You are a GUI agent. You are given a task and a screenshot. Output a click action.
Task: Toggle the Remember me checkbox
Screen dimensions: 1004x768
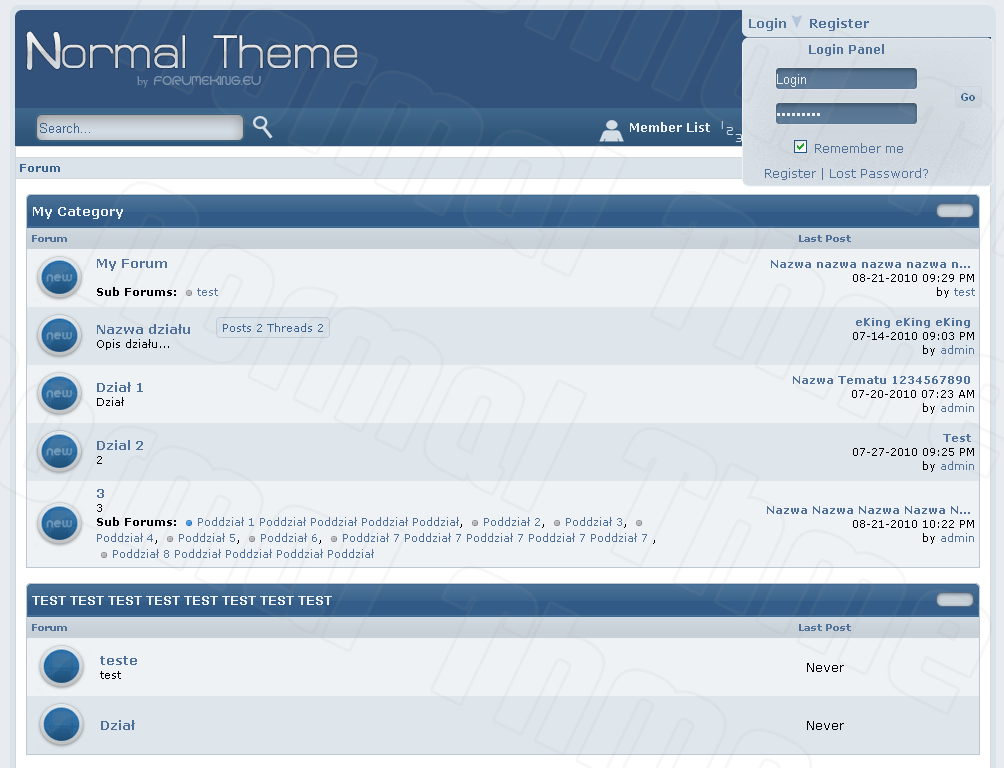(x=800, y=147)
